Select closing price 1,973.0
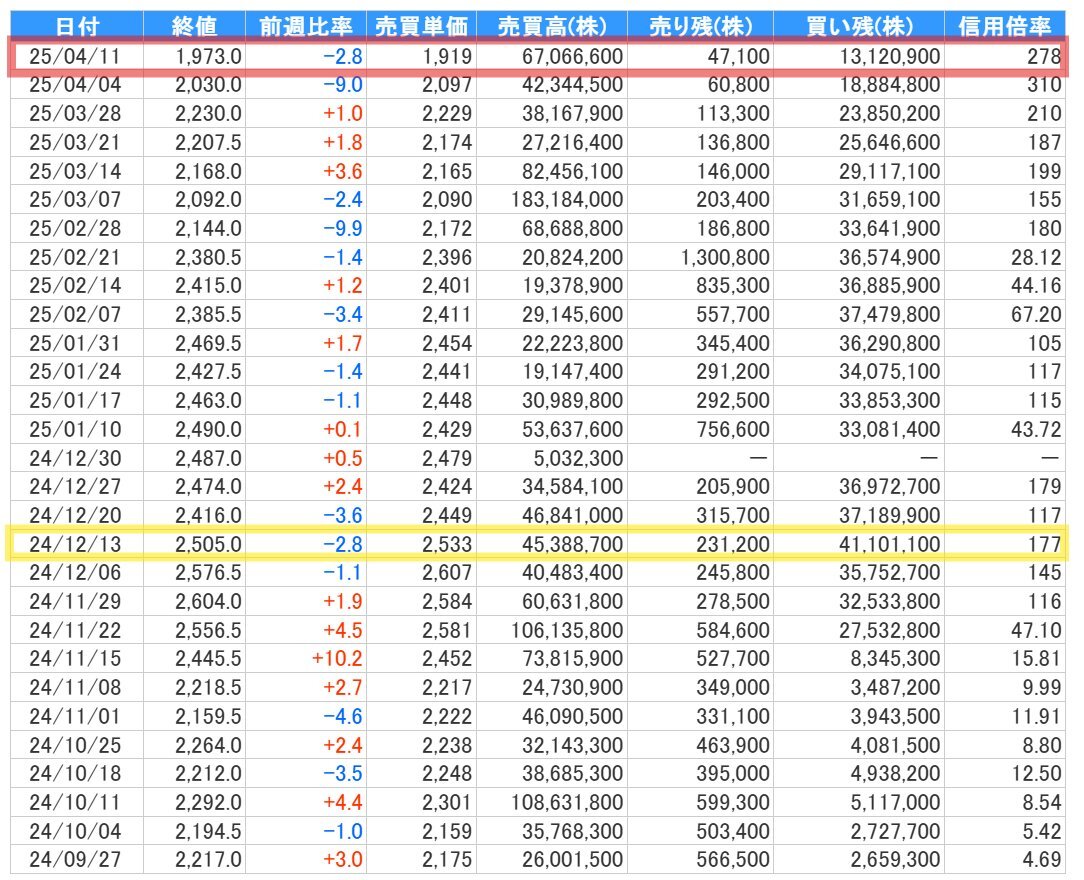The height and width of the screenshot is (880, 1084). point(208,56)
